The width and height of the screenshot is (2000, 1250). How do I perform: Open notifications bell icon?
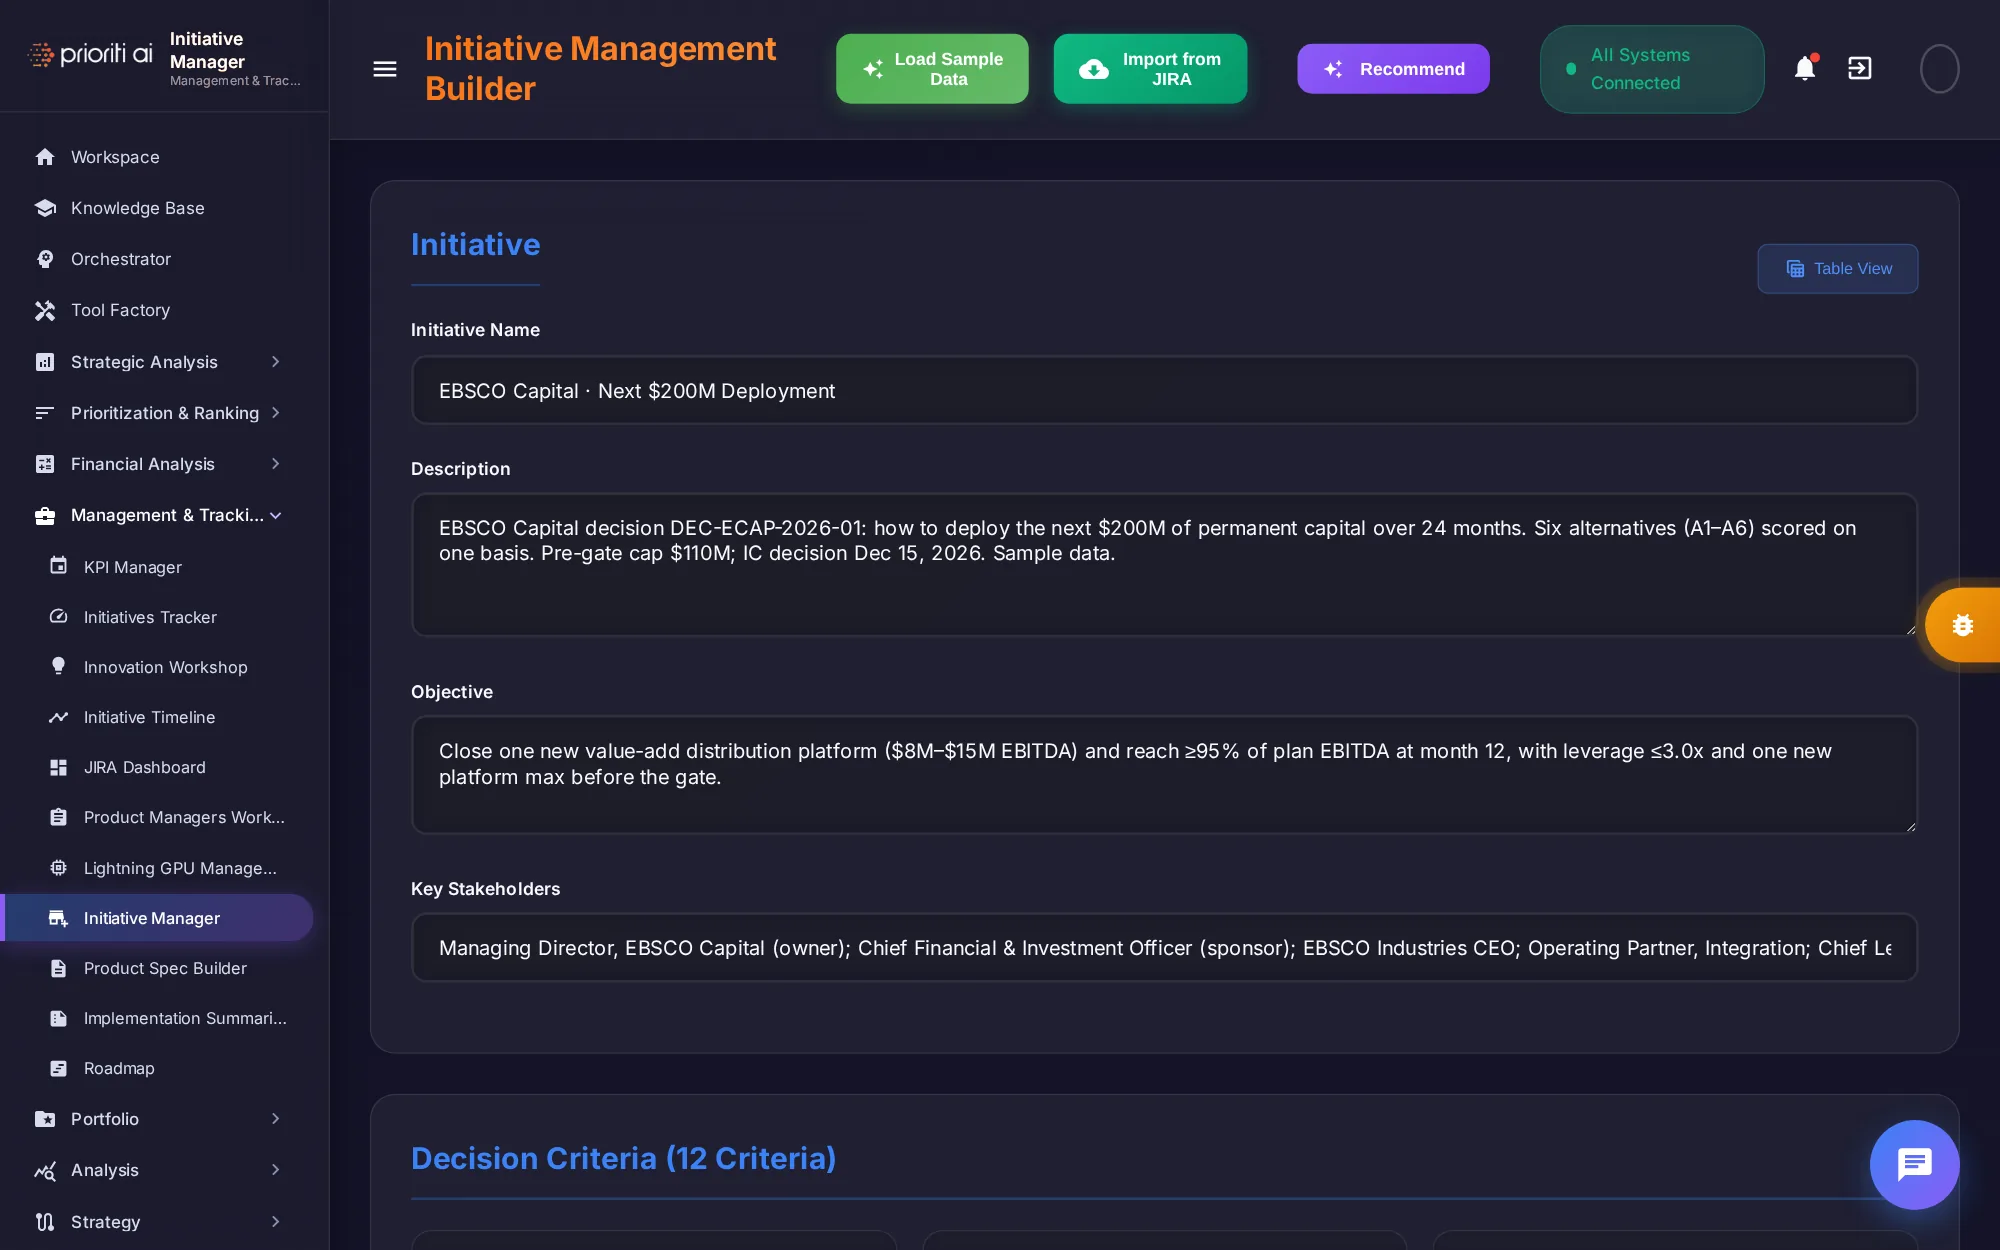1805,68
